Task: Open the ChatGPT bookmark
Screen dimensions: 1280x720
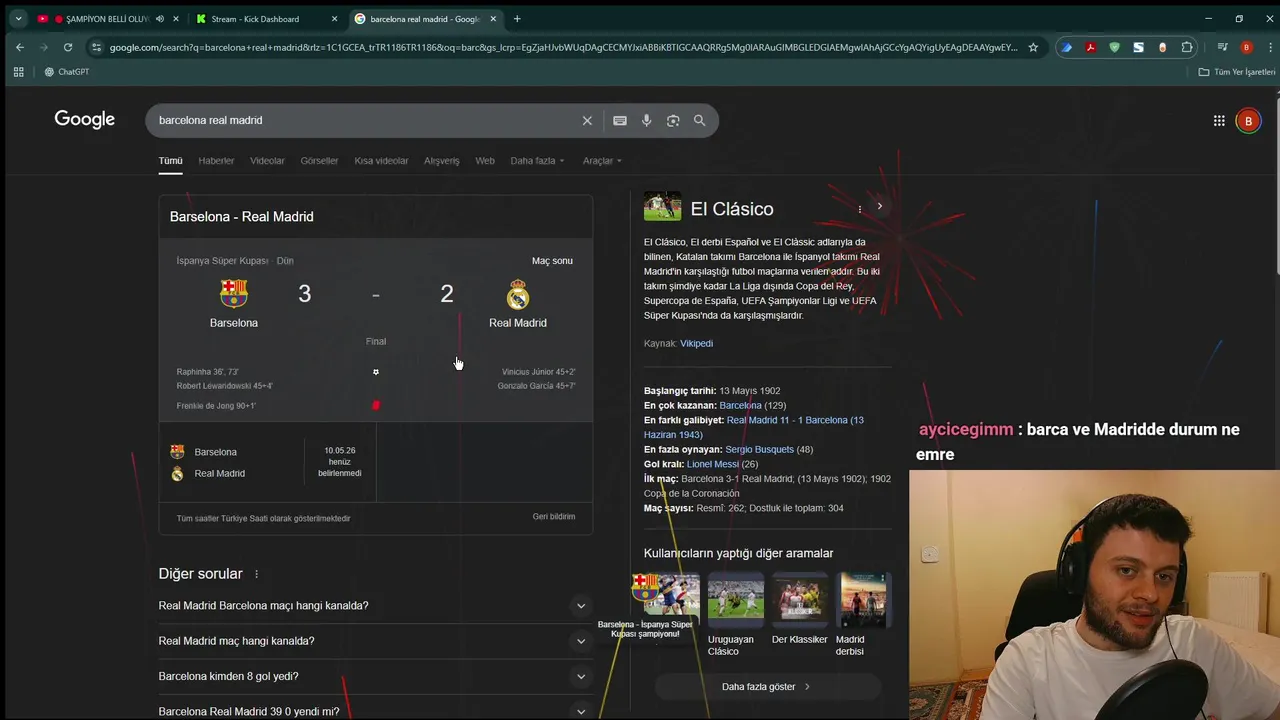Action: [67, 72]
